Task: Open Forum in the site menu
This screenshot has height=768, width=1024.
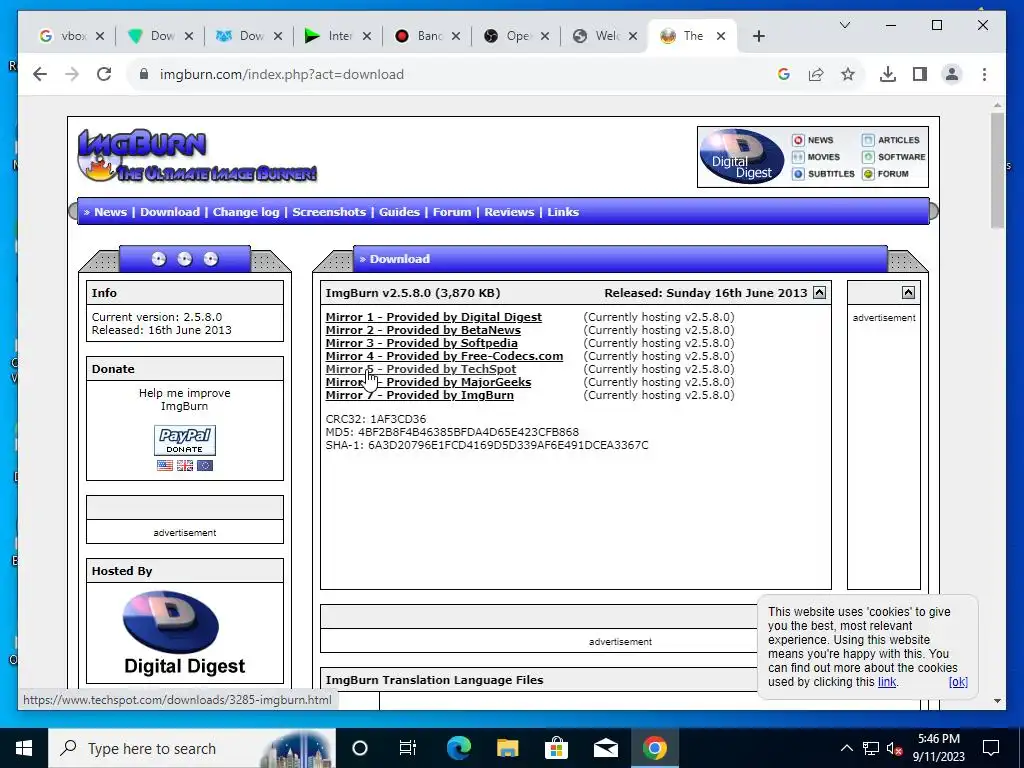Action: pos(452,212)
